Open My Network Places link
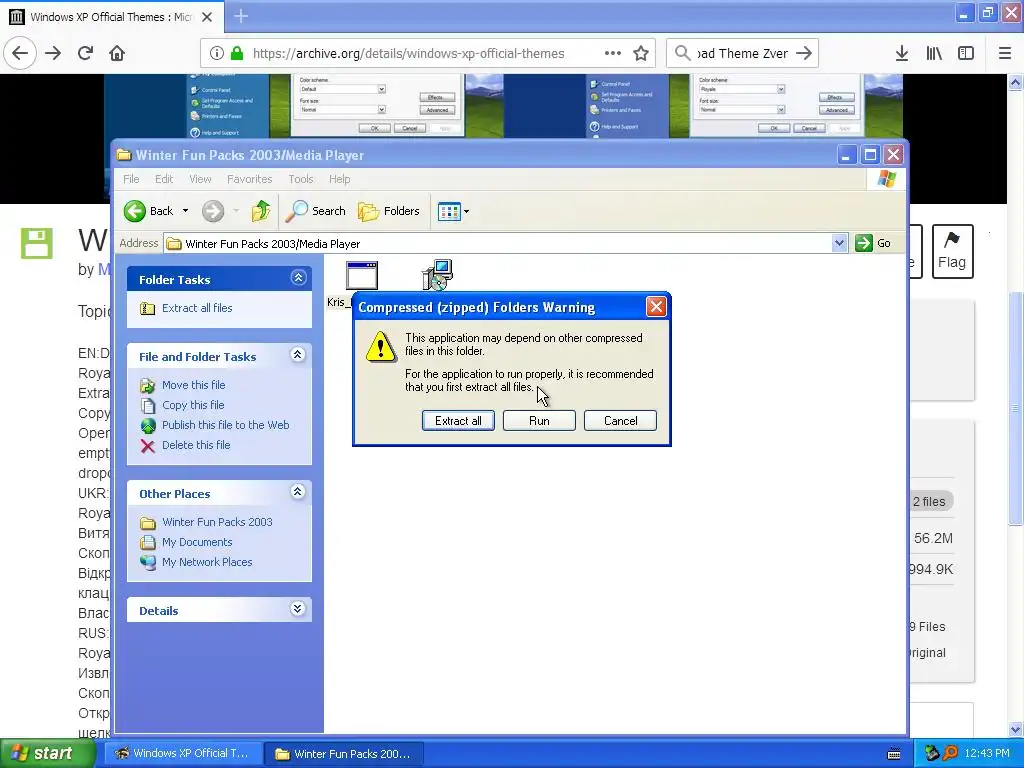Image resolution: width=1024 pixels, height=768 pixels. [206, 562]
